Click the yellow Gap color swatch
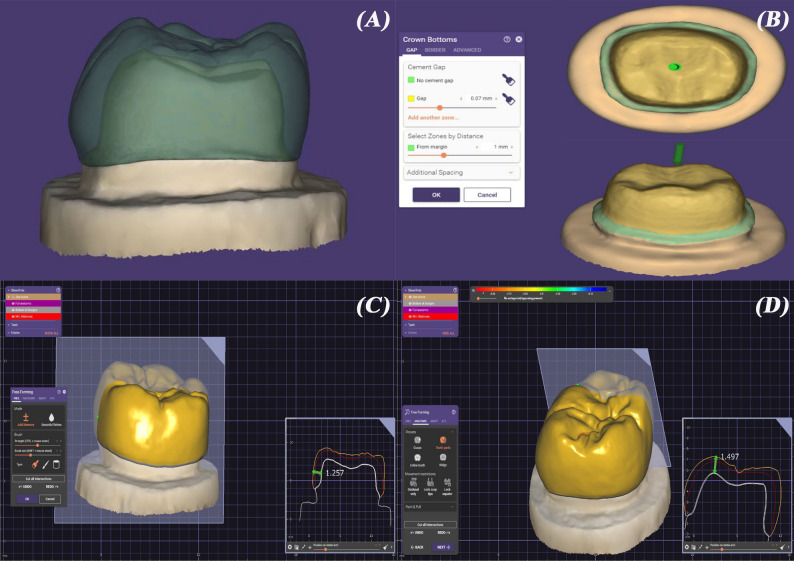This screenshot has width=794, height=561. coord(411,98)
